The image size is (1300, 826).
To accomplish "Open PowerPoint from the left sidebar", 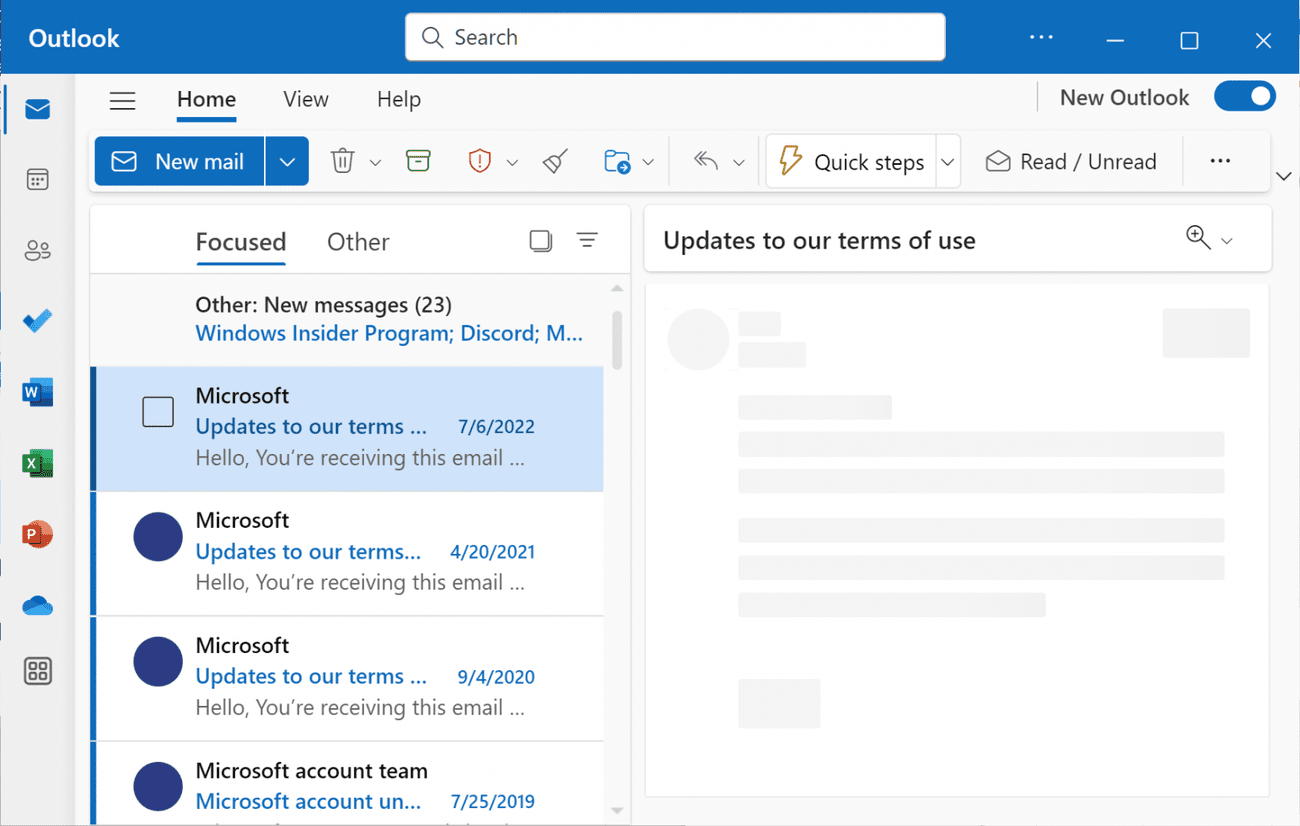I will [x=37, y=534].
